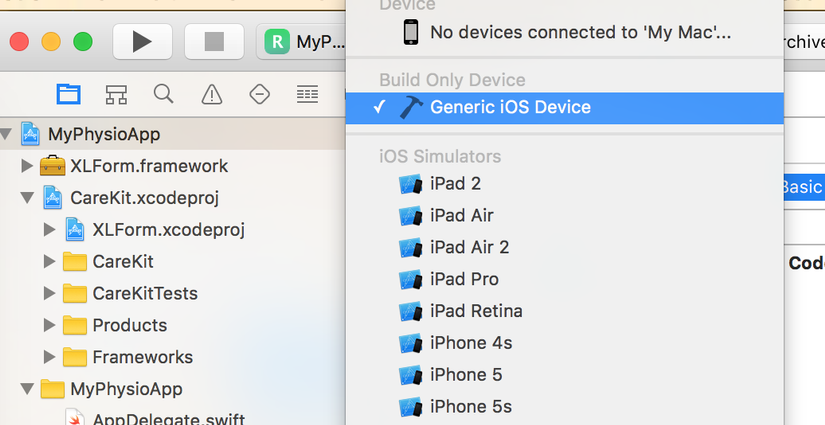Open the Find navigator magnifier icon
Screen dimensions: 825x425
pos(164,94)
